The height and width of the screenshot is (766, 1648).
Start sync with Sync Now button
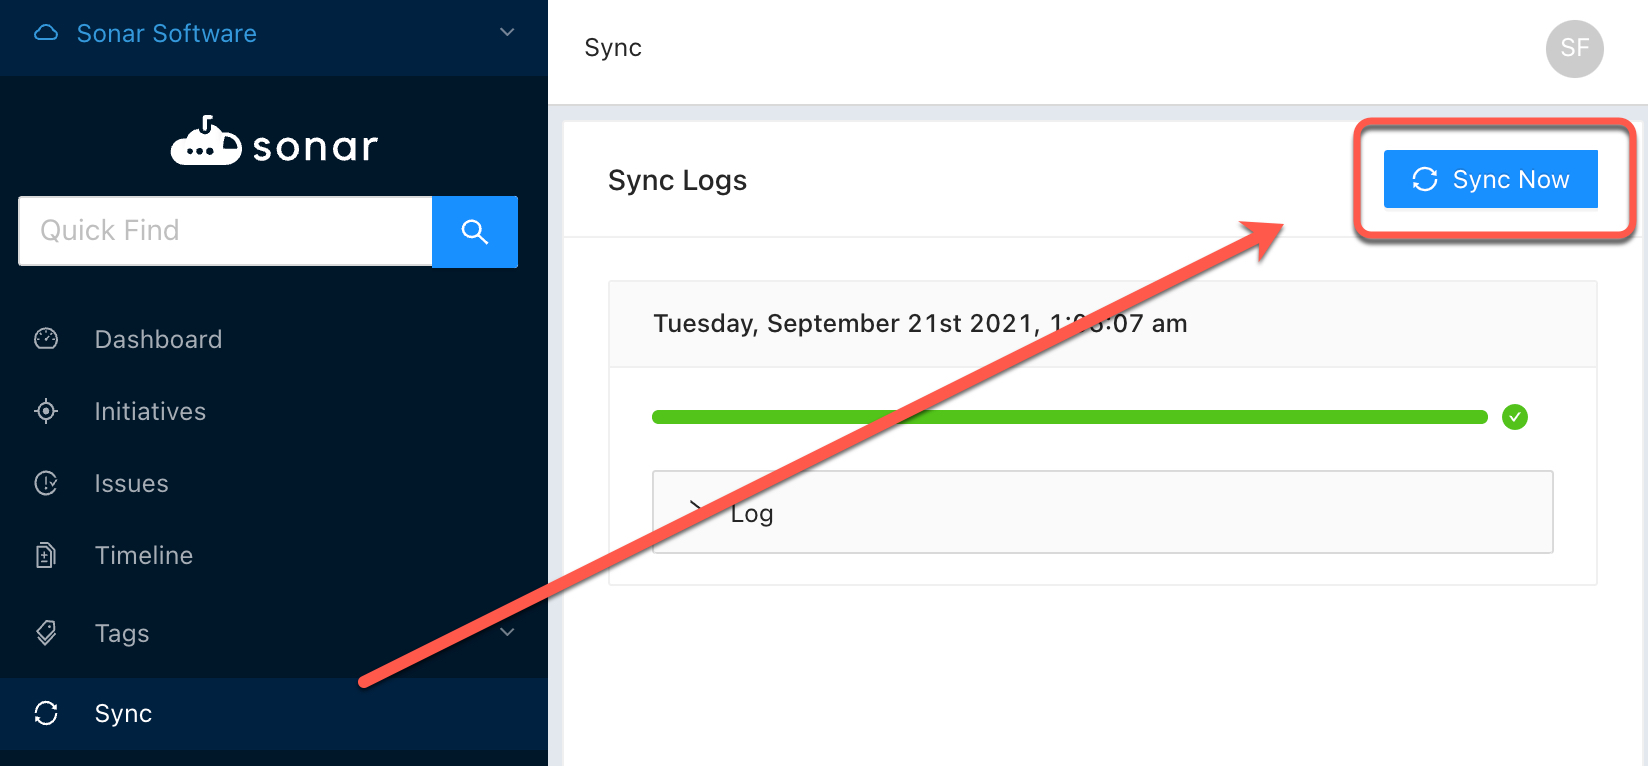click(x=1490, y=179)
